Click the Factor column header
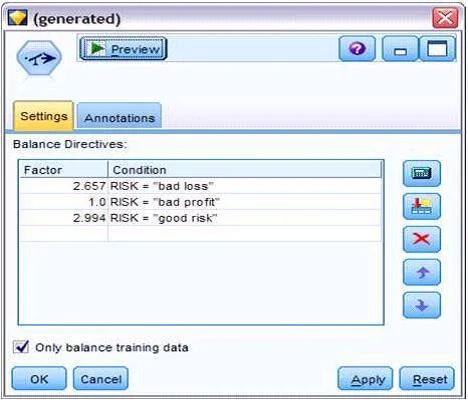 pyautogui.click(x=64, y=170)
